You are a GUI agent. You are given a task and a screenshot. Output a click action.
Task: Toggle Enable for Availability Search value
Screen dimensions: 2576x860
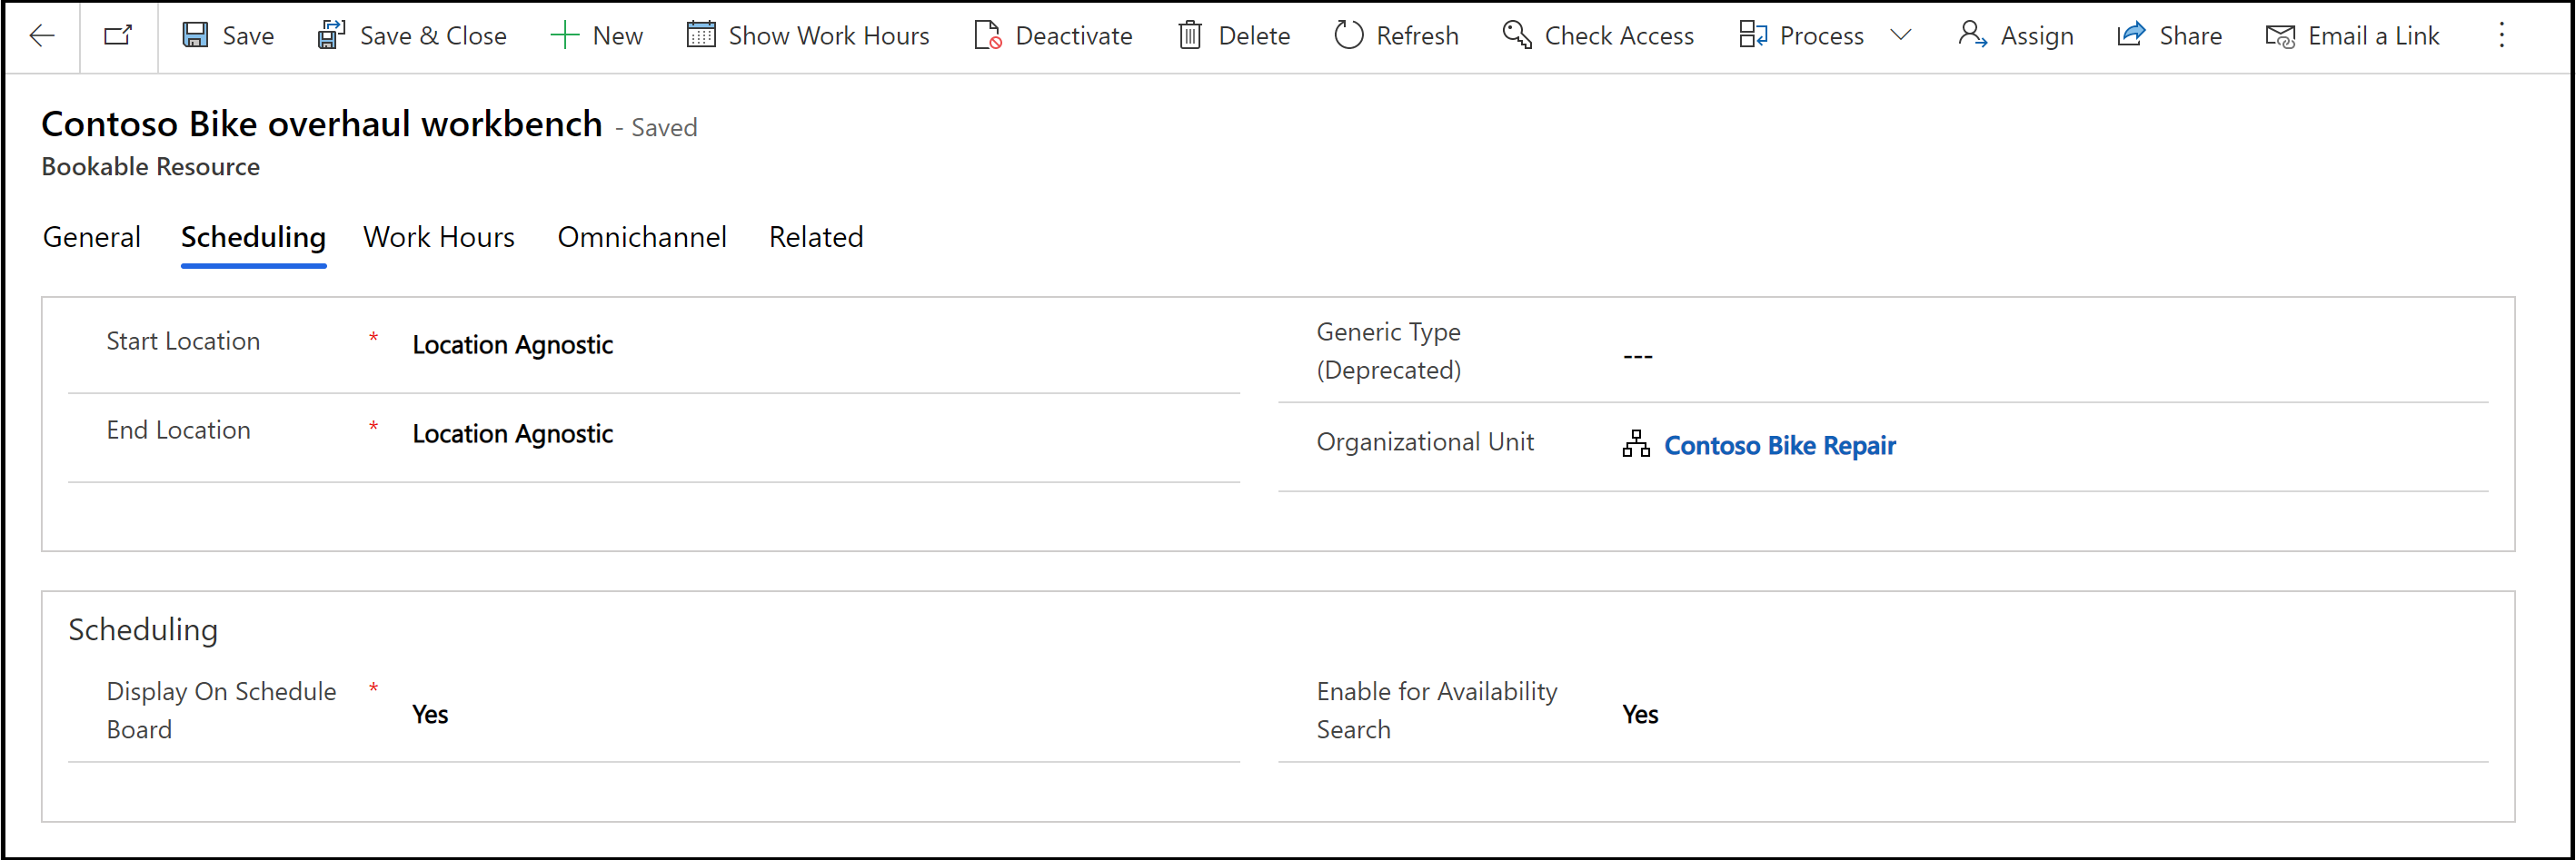[1640, 715]
